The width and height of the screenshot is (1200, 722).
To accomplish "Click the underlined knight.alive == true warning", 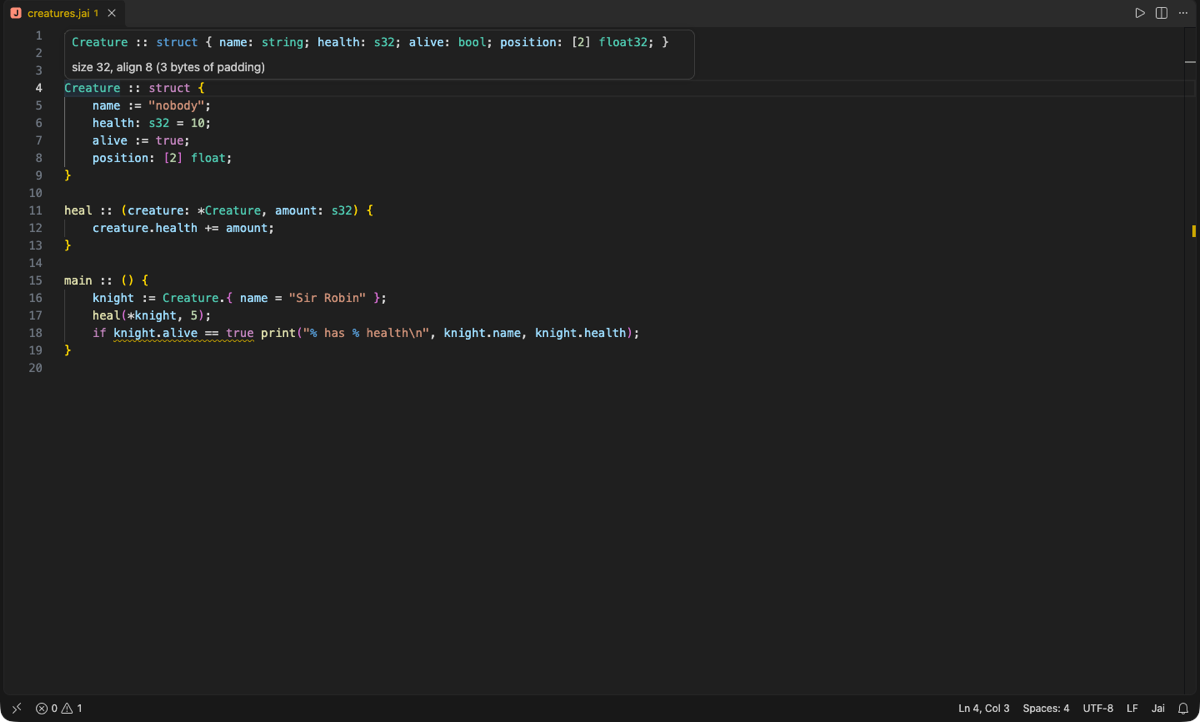I will (184, 333).
